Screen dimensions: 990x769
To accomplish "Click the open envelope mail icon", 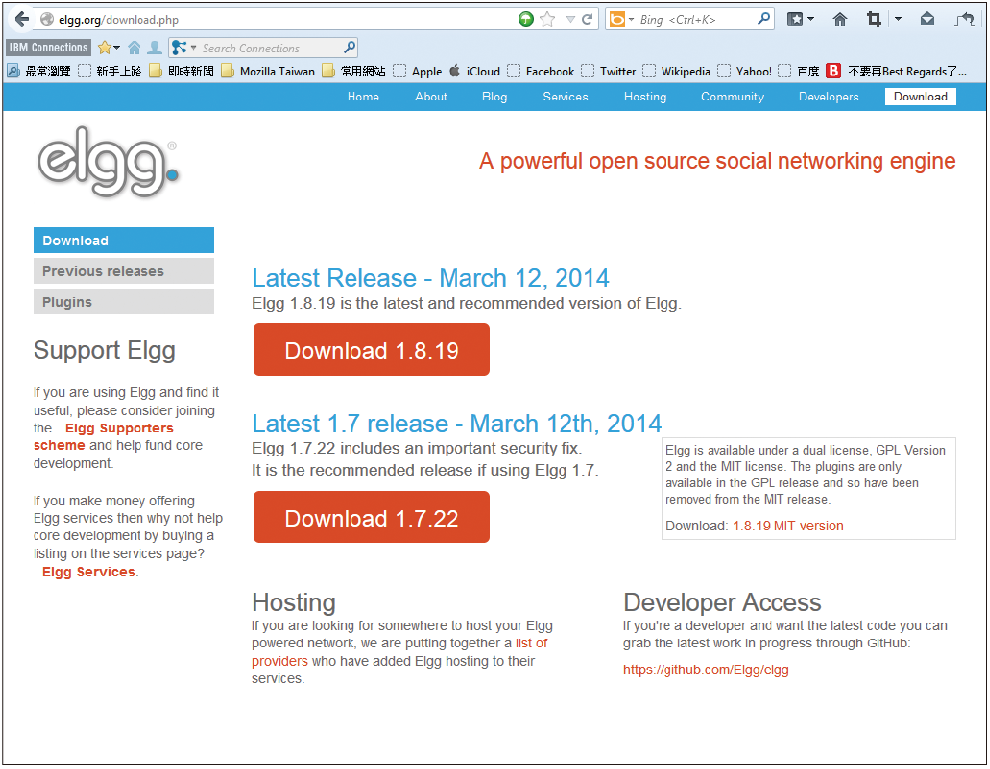I will pos(927,20).
